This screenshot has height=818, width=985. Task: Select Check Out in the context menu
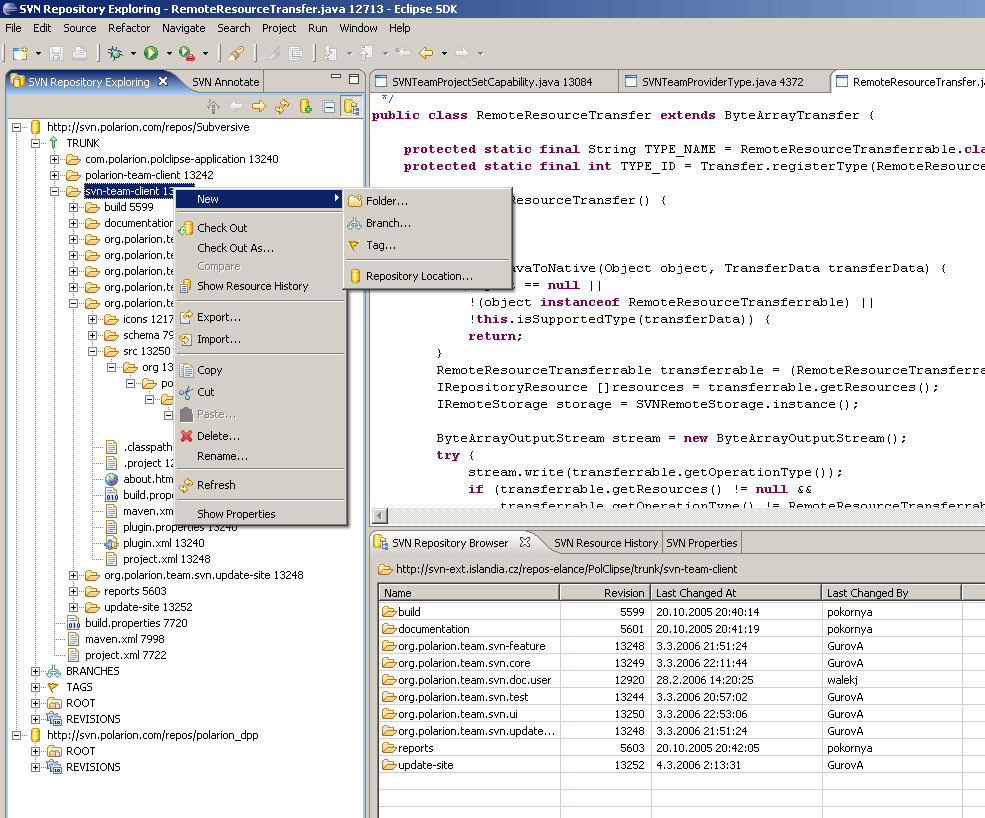tap(222, 228)
